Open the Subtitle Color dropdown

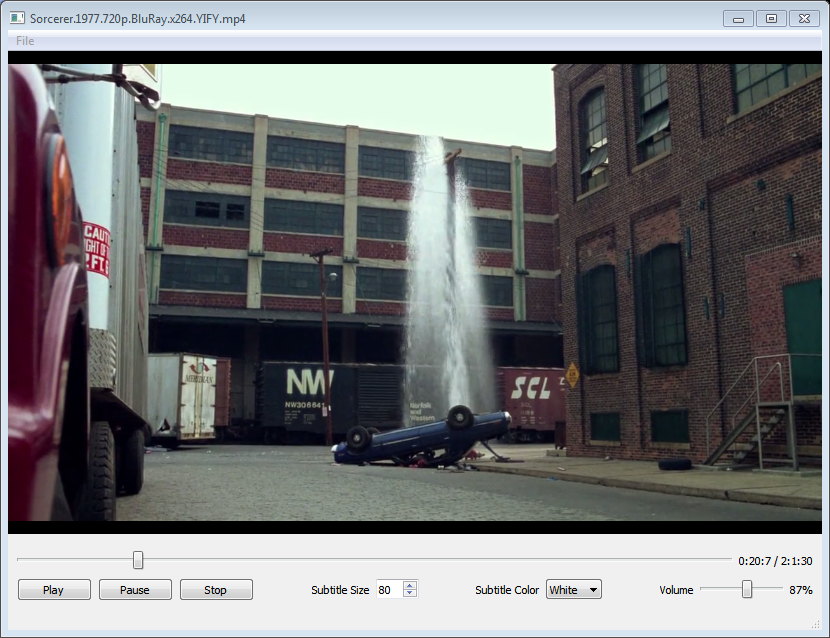click(x=574, y=589)
